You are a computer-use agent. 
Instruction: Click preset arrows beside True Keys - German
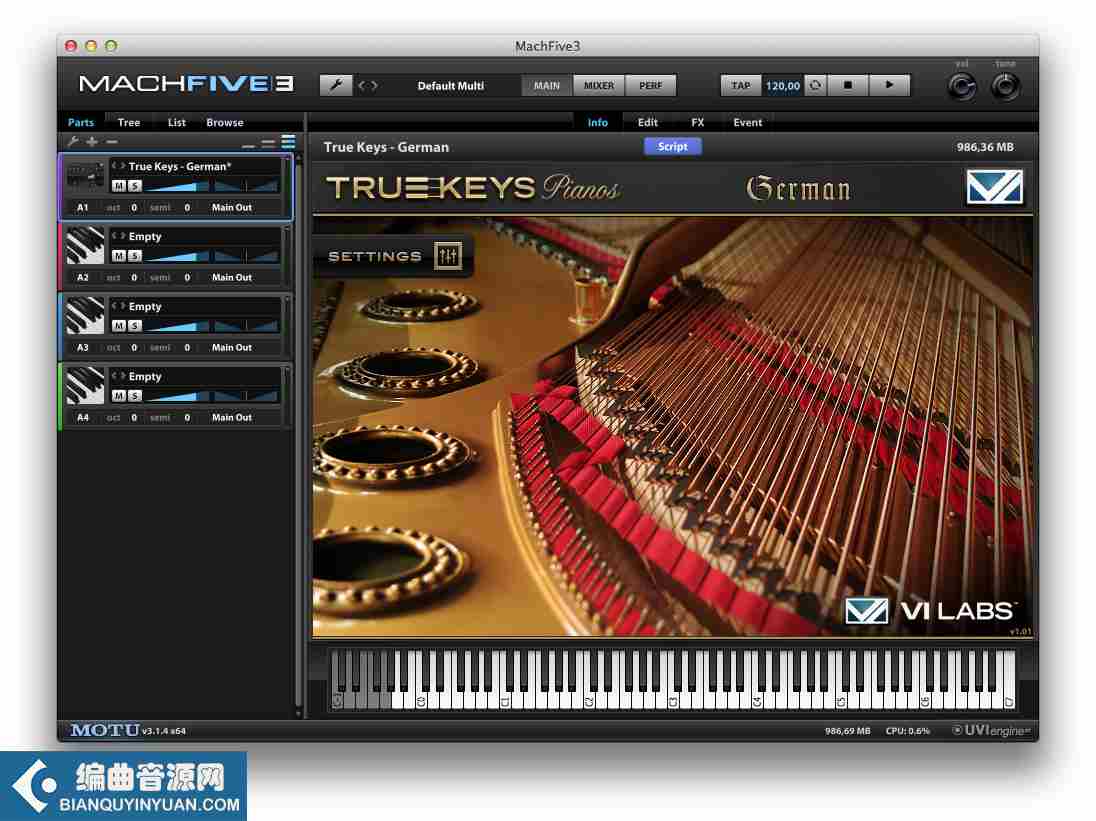118,166
